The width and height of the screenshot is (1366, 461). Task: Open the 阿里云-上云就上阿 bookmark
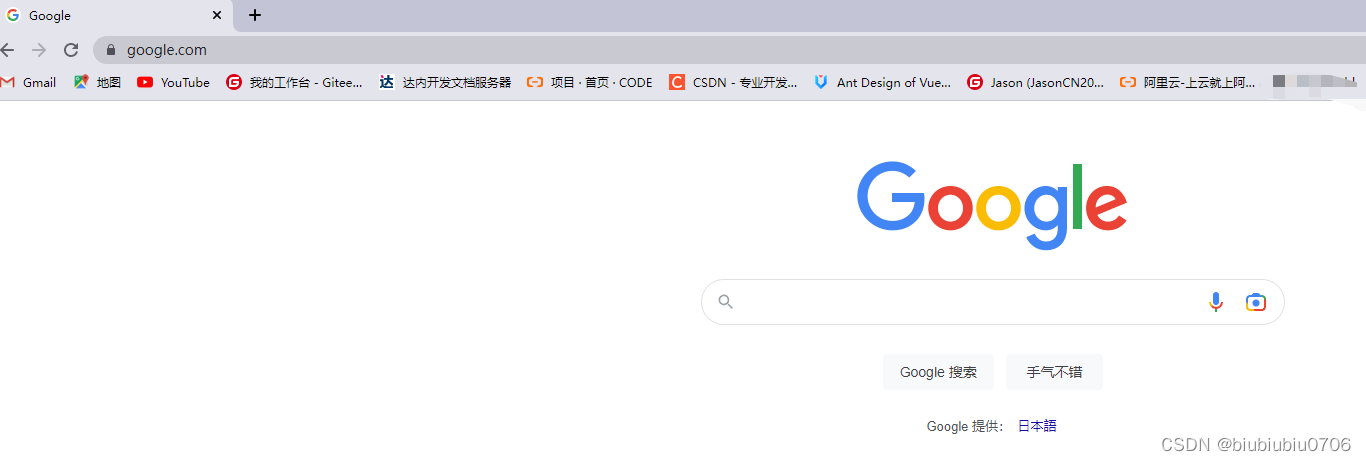(x=1188, y=83)
